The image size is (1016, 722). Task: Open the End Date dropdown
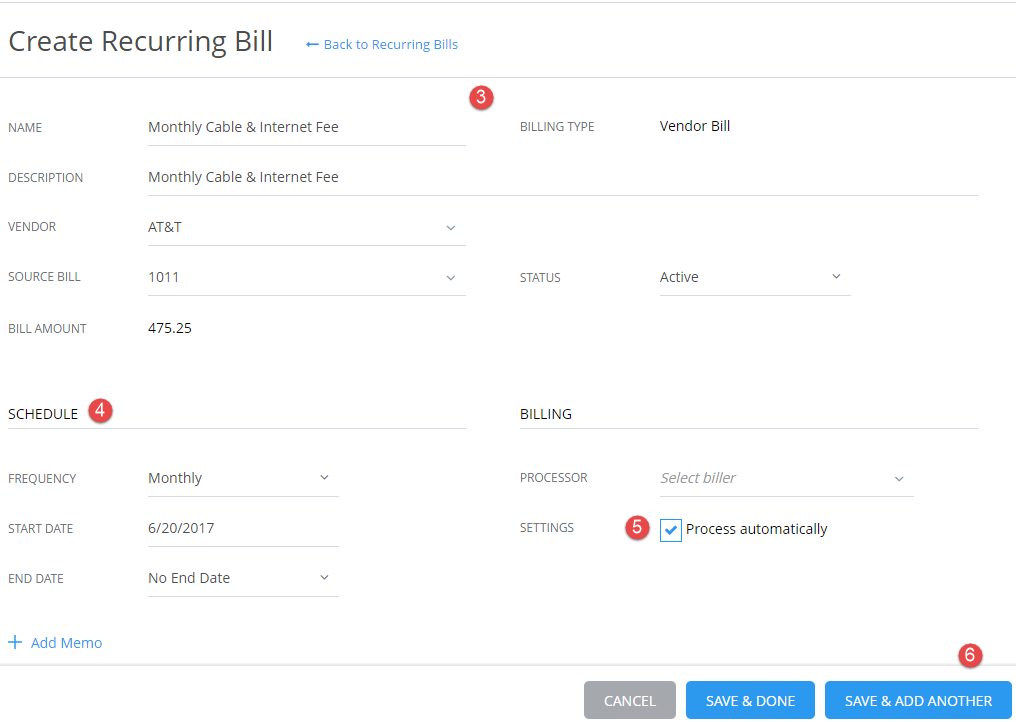[x=243, y=578]
